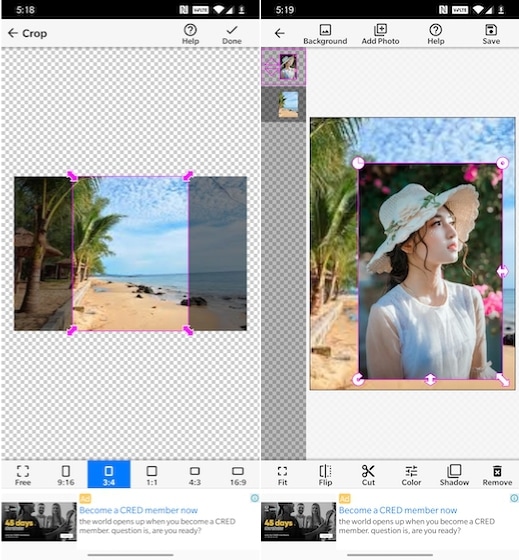This screenshot has width=519, height=560.
Task: Open the Background option
Action: click(325, 34)
